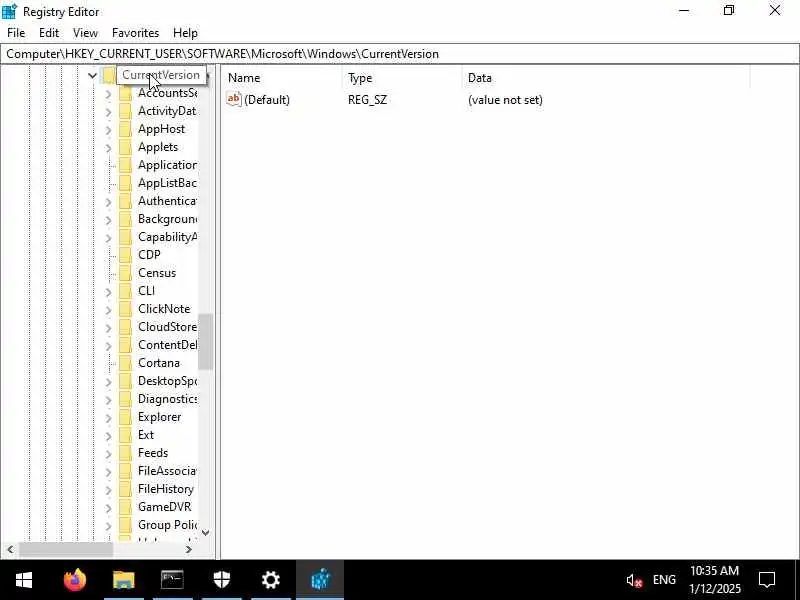
Task: Click the tree pane scroll right arrow
Action: pyautogui.click(x=189, y=549)
